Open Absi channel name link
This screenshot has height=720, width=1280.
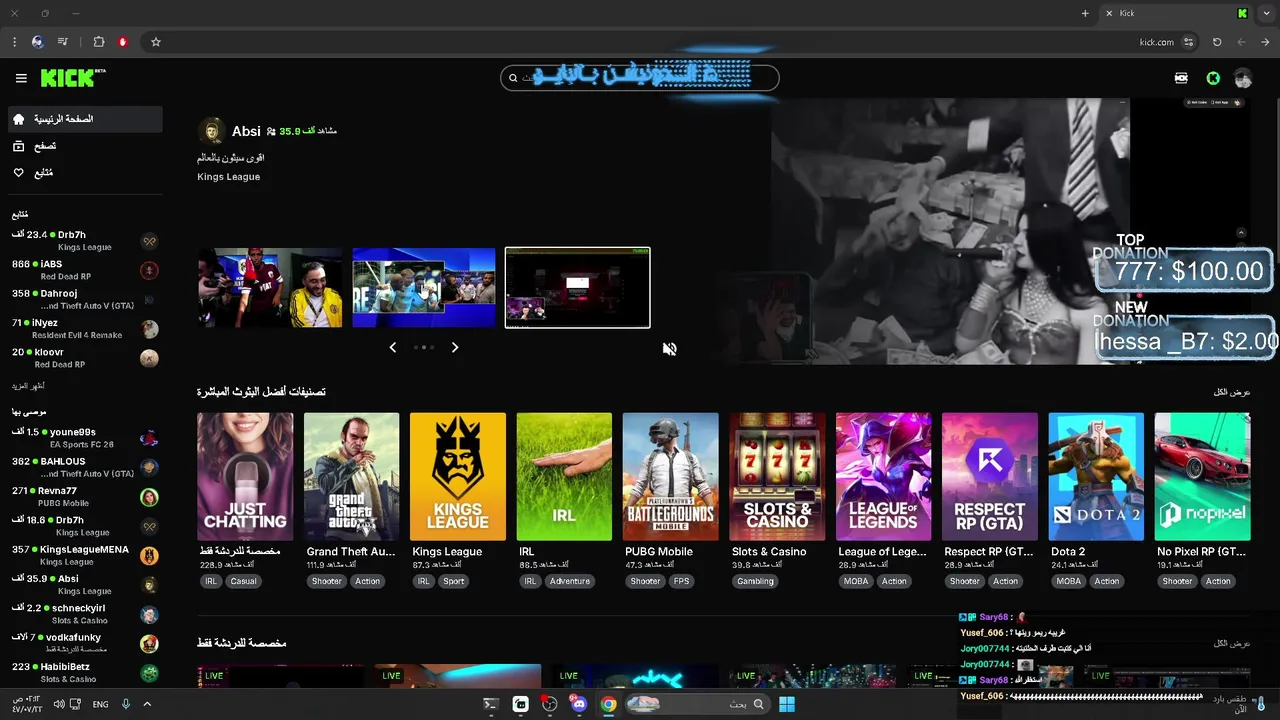(x=246, y=131)
